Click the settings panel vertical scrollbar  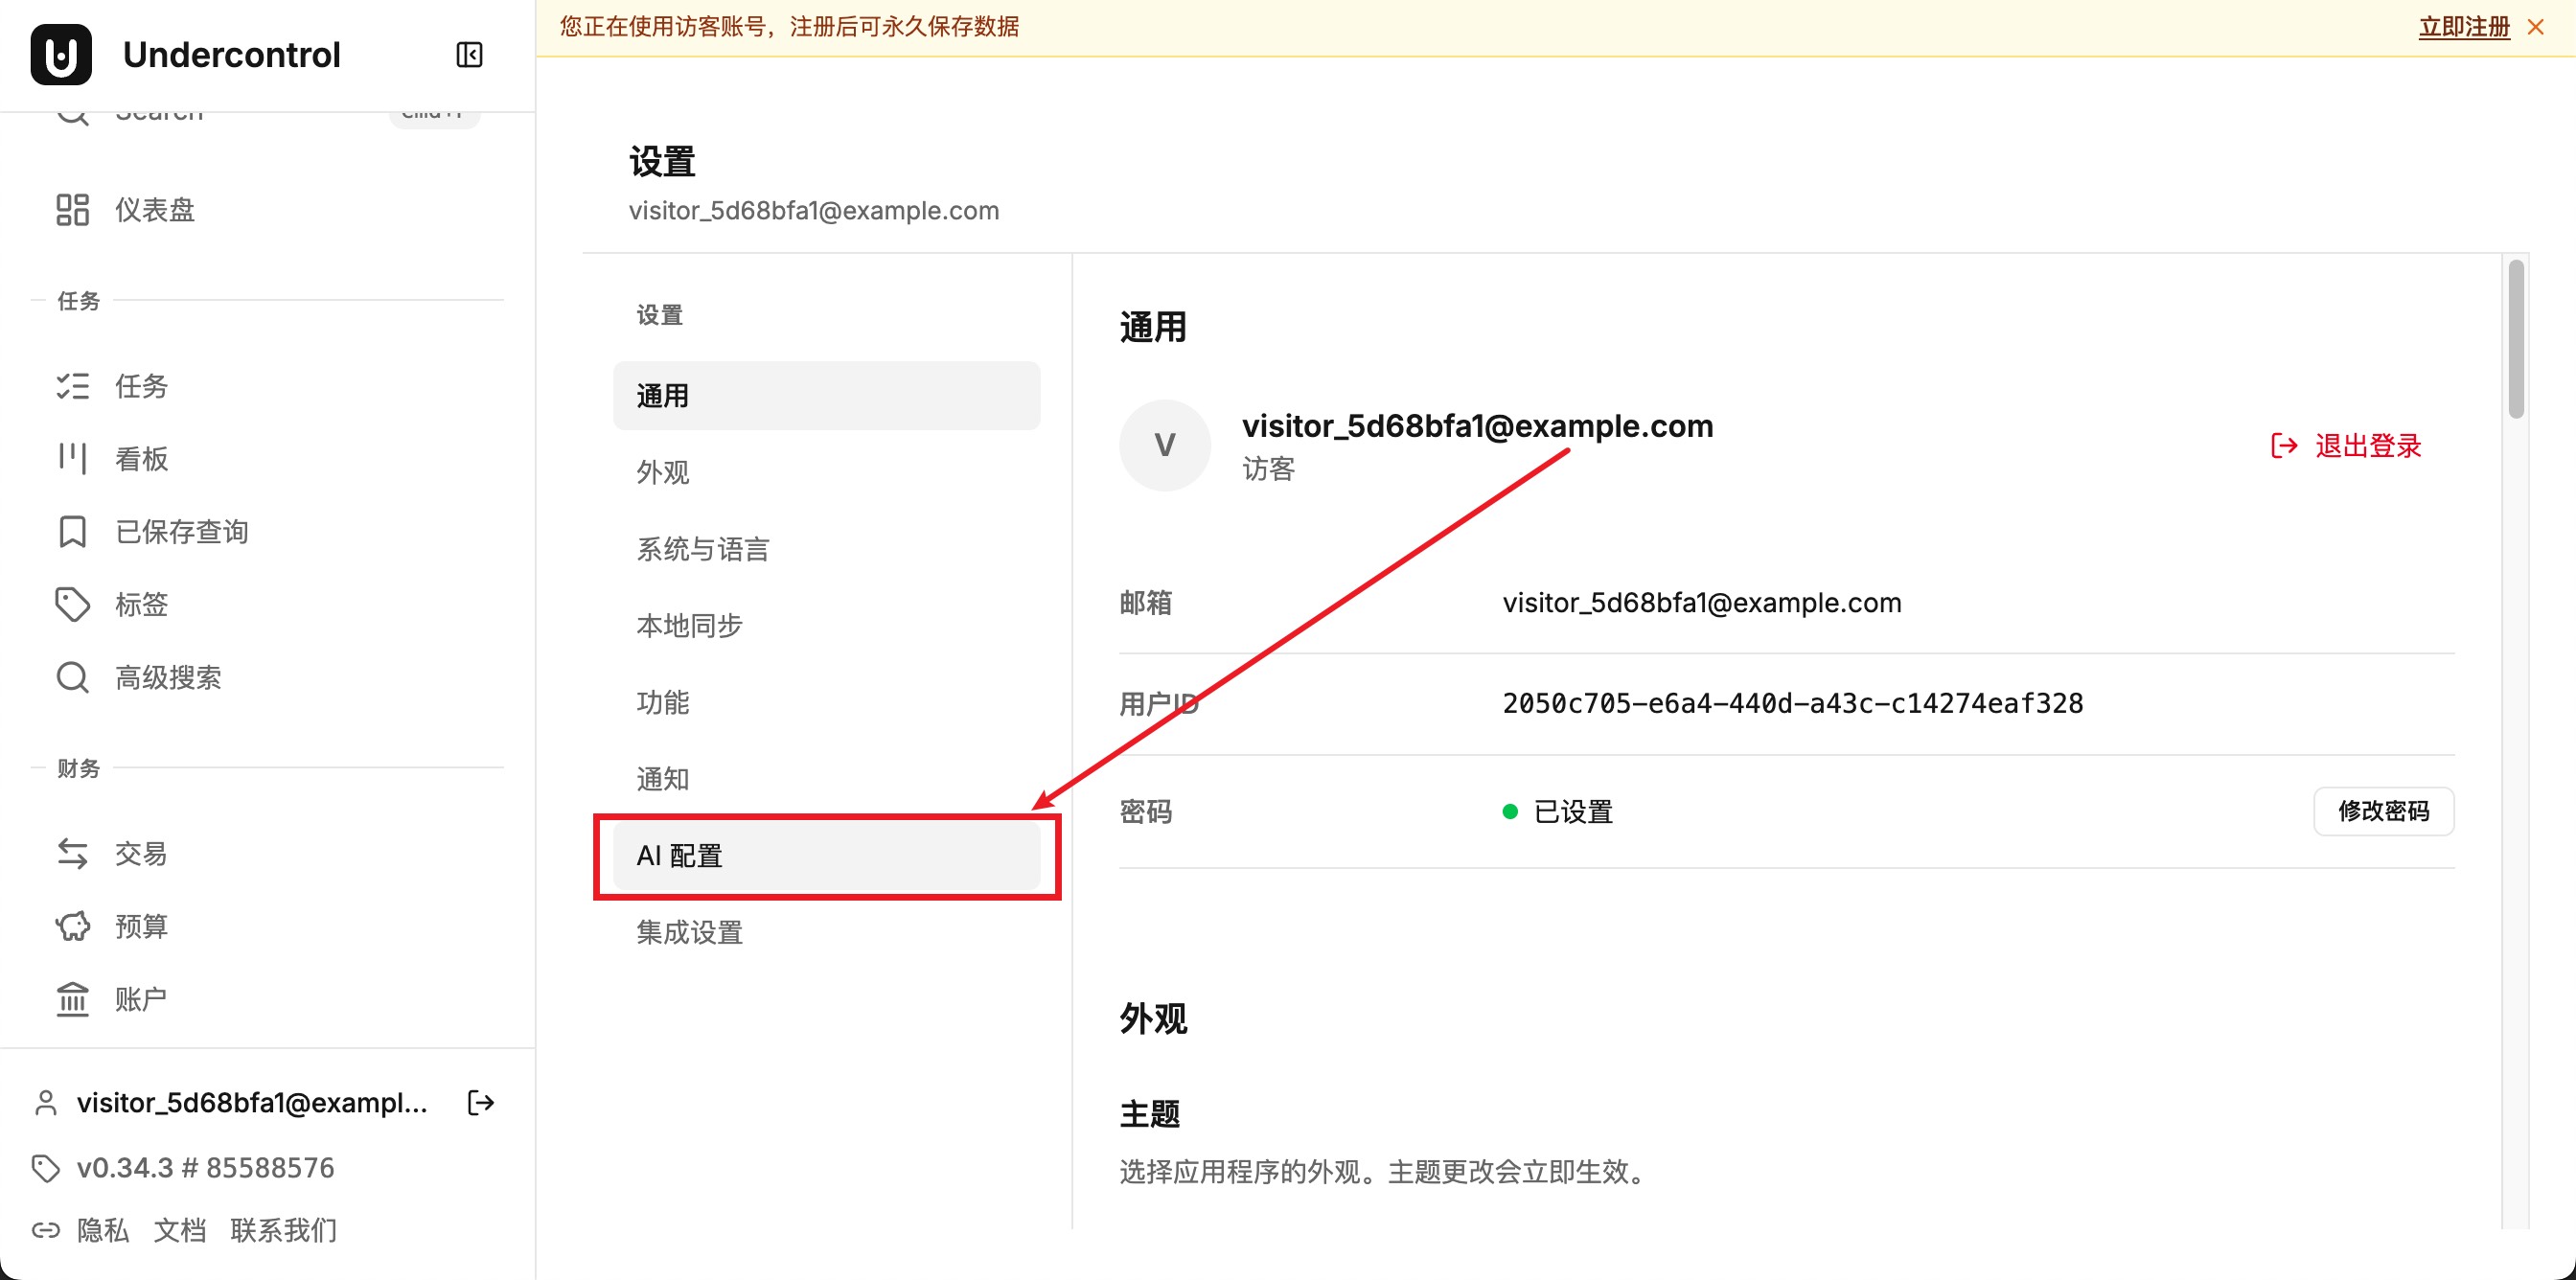[x=2516, y=340]
